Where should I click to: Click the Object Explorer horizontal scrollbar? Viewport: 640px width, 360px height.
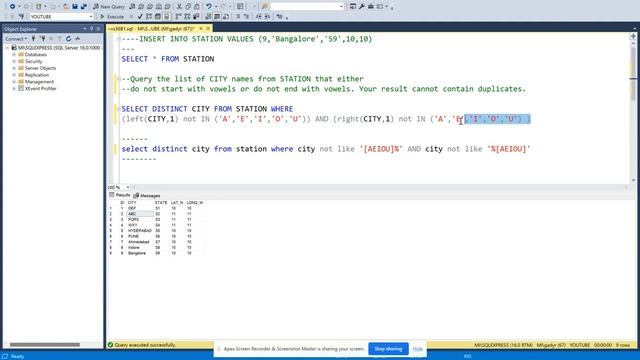[x=45, y=345]
